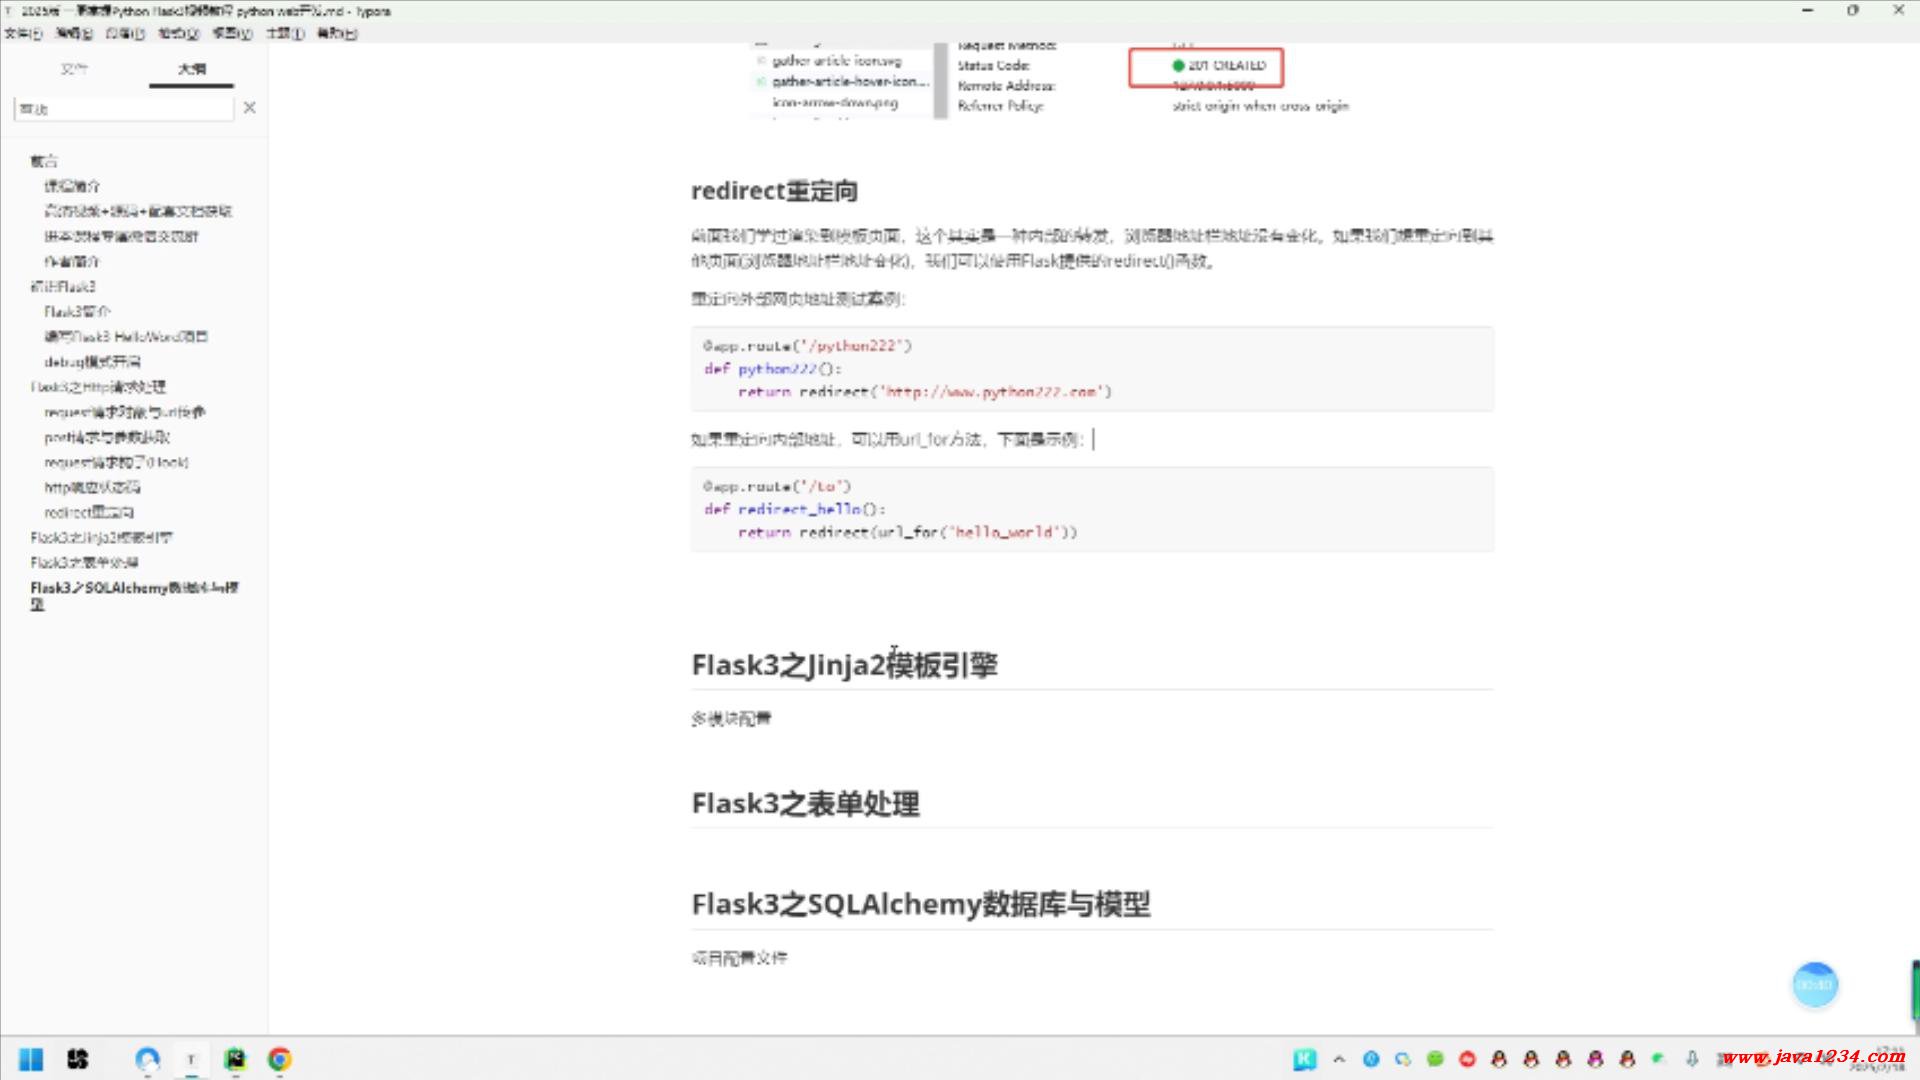Select Flask3之SQLAlchemy outline entry
This screenshot has height=1080, width=1920.
134,588
